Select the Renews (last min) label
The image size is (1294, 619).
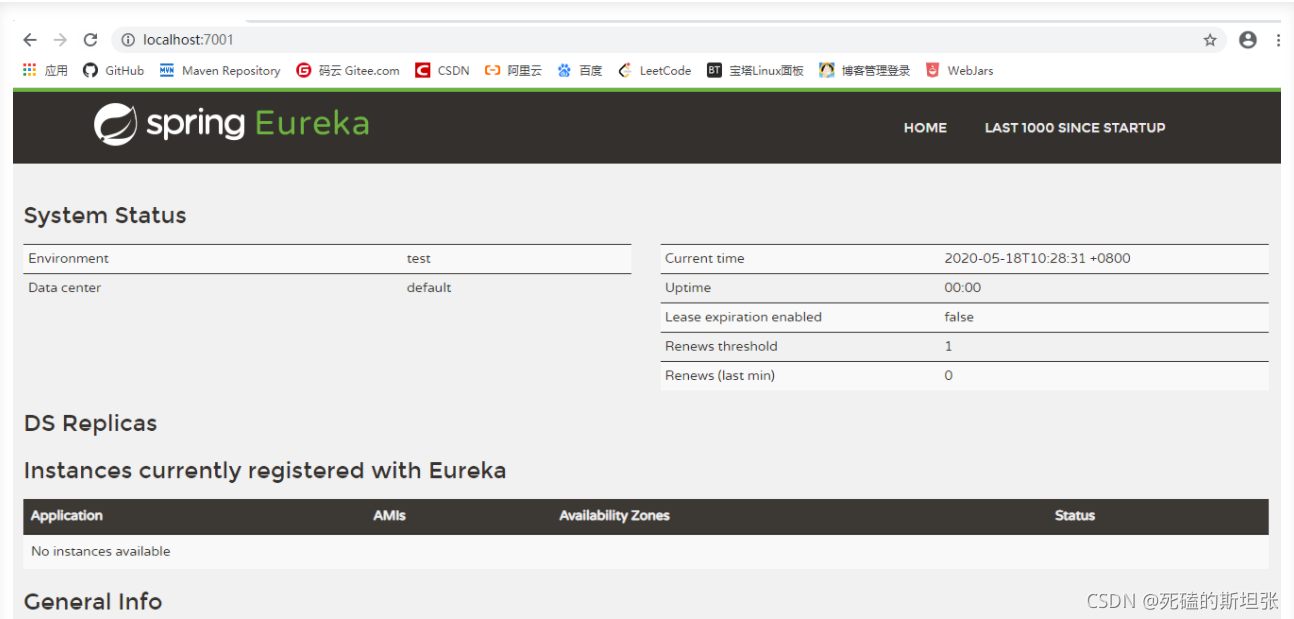[x=720, y=375]
